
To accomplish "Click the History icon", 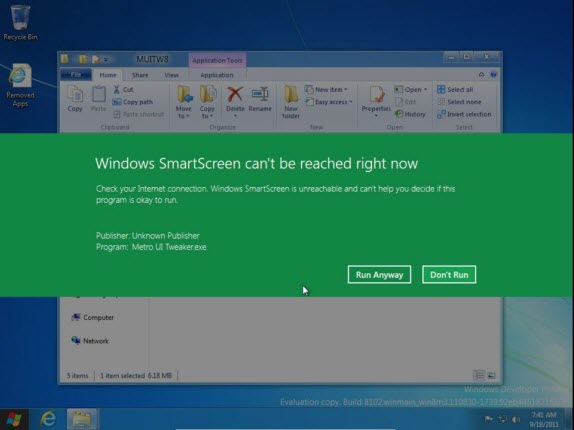I will click(x=399, y=114).
